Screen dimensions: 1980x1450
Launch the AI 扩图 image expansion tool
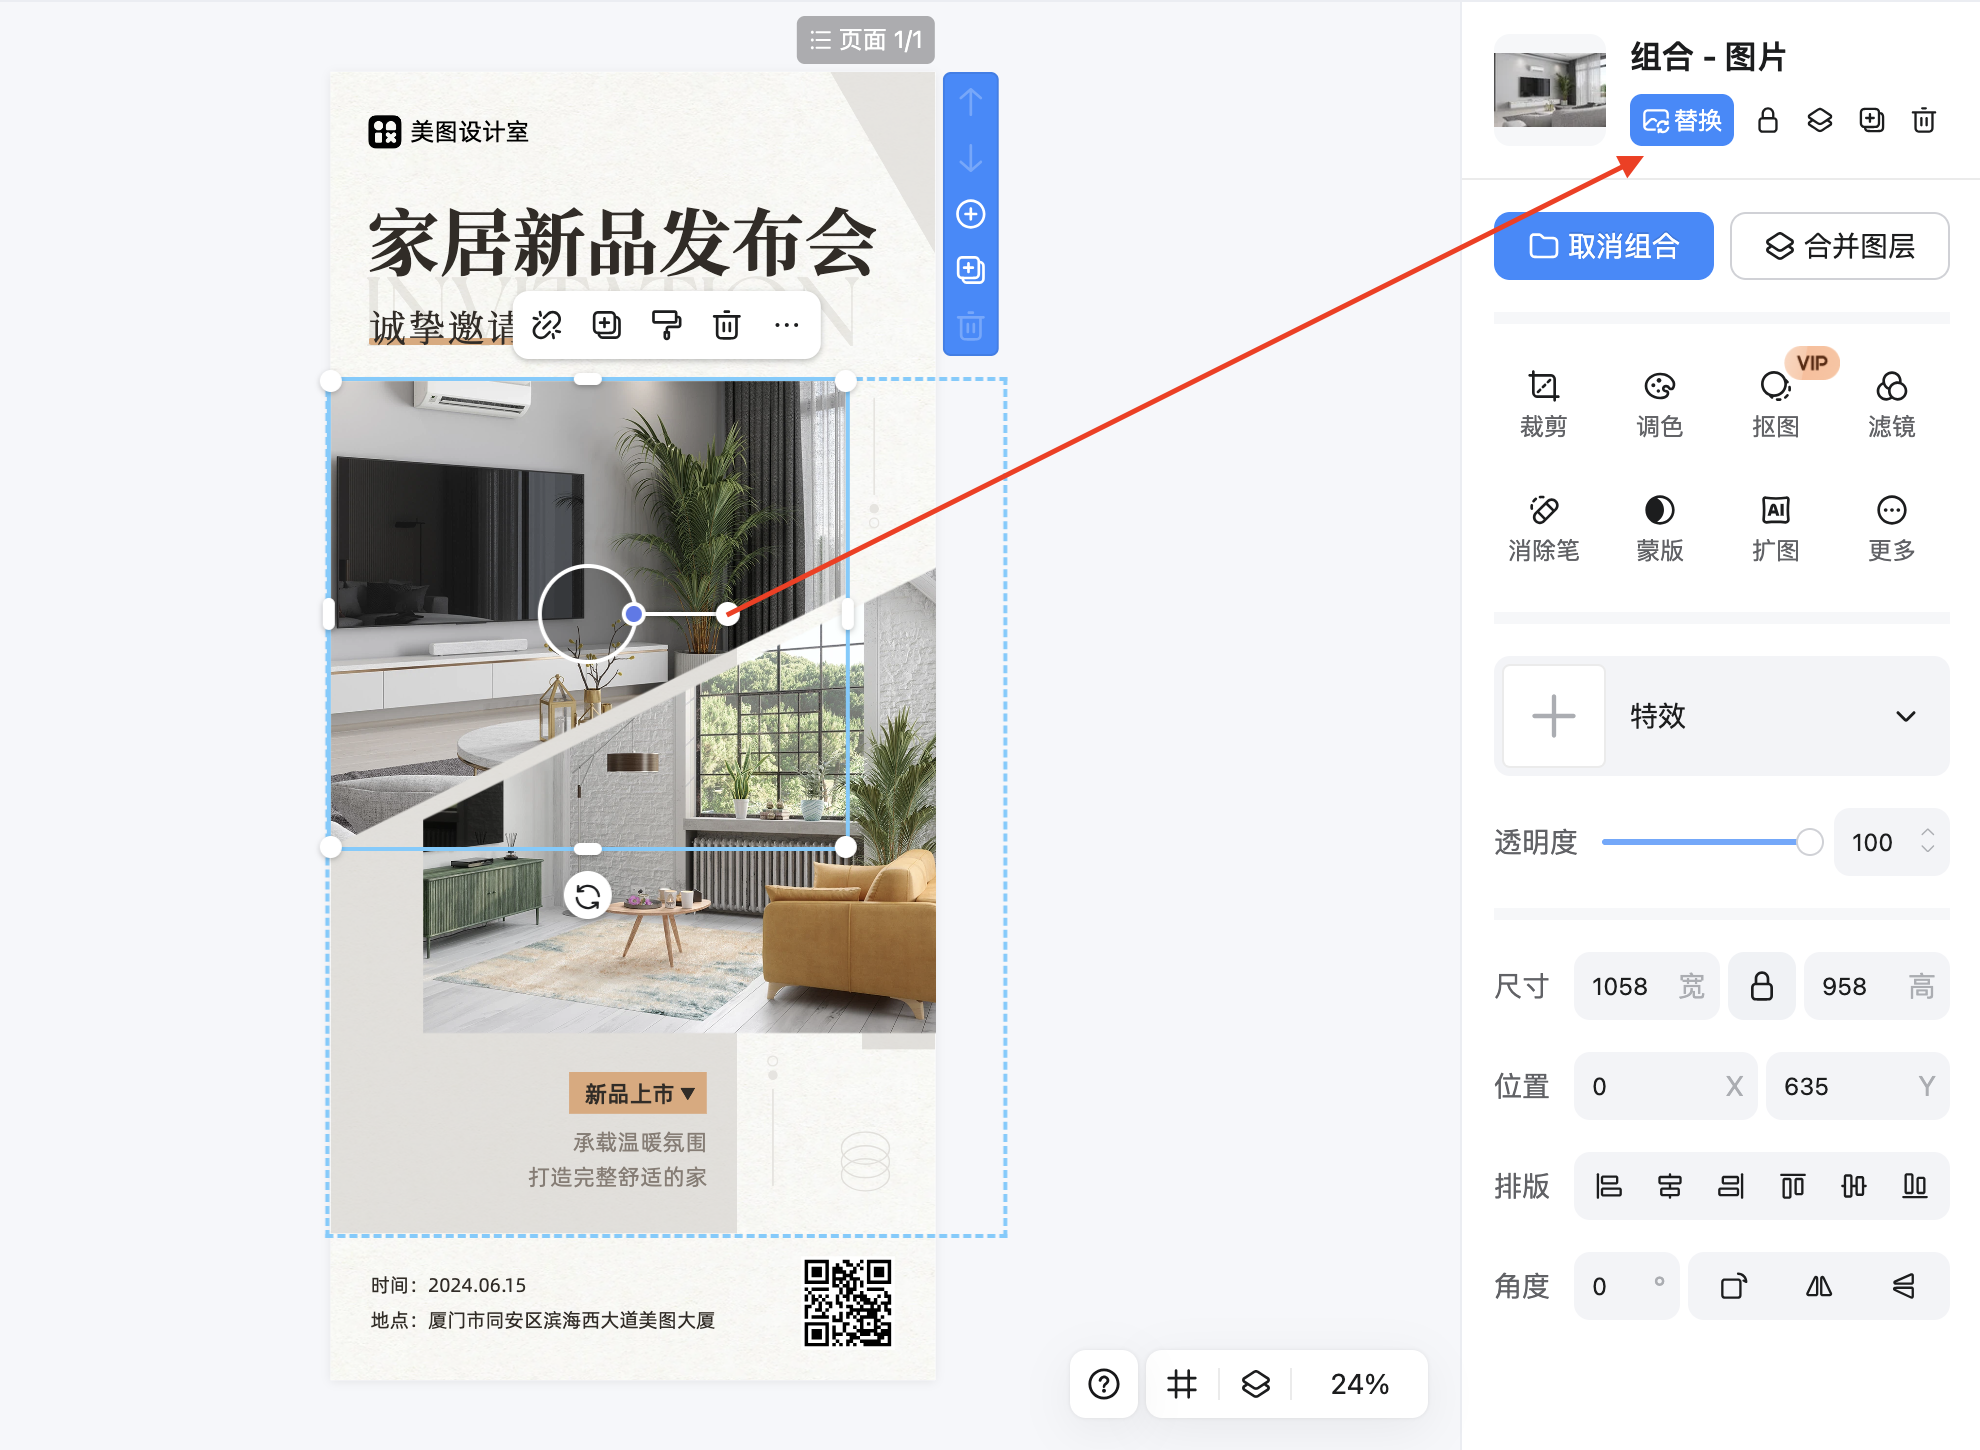tap(1776, 525)
